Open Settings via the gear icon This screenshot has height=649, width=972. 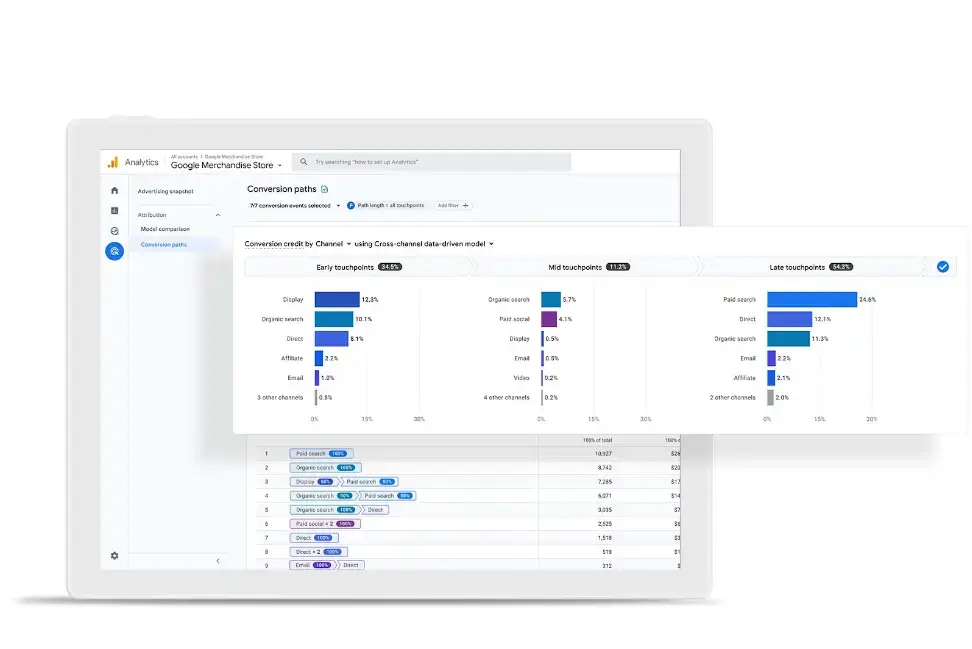coord(114,556)
